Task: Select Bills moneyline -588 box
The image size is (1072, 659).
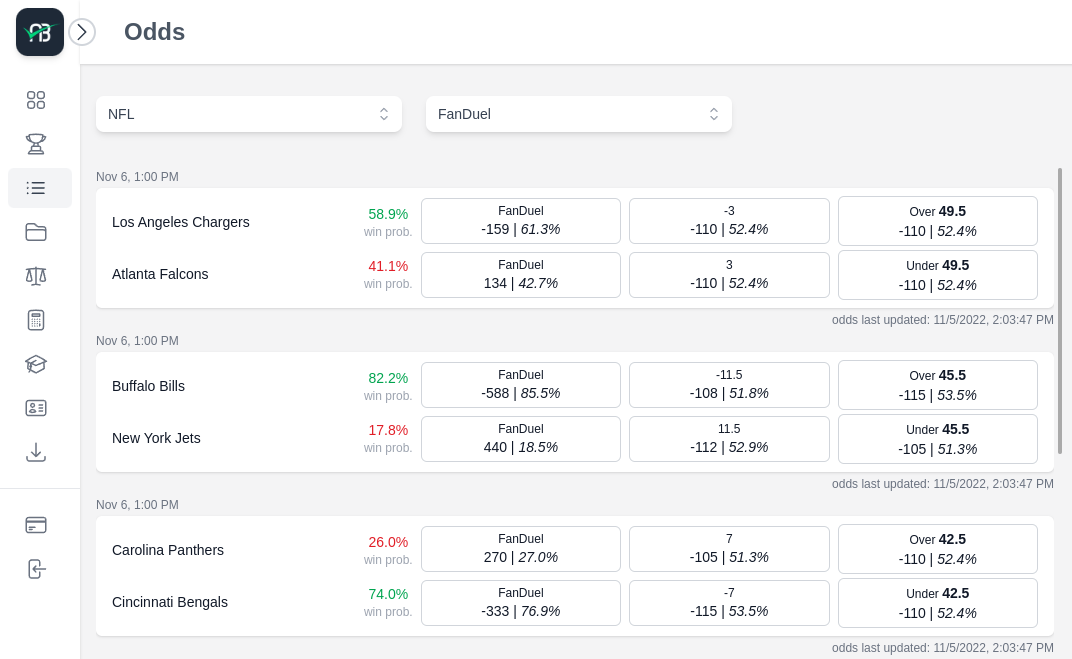Action: (521, 385)
